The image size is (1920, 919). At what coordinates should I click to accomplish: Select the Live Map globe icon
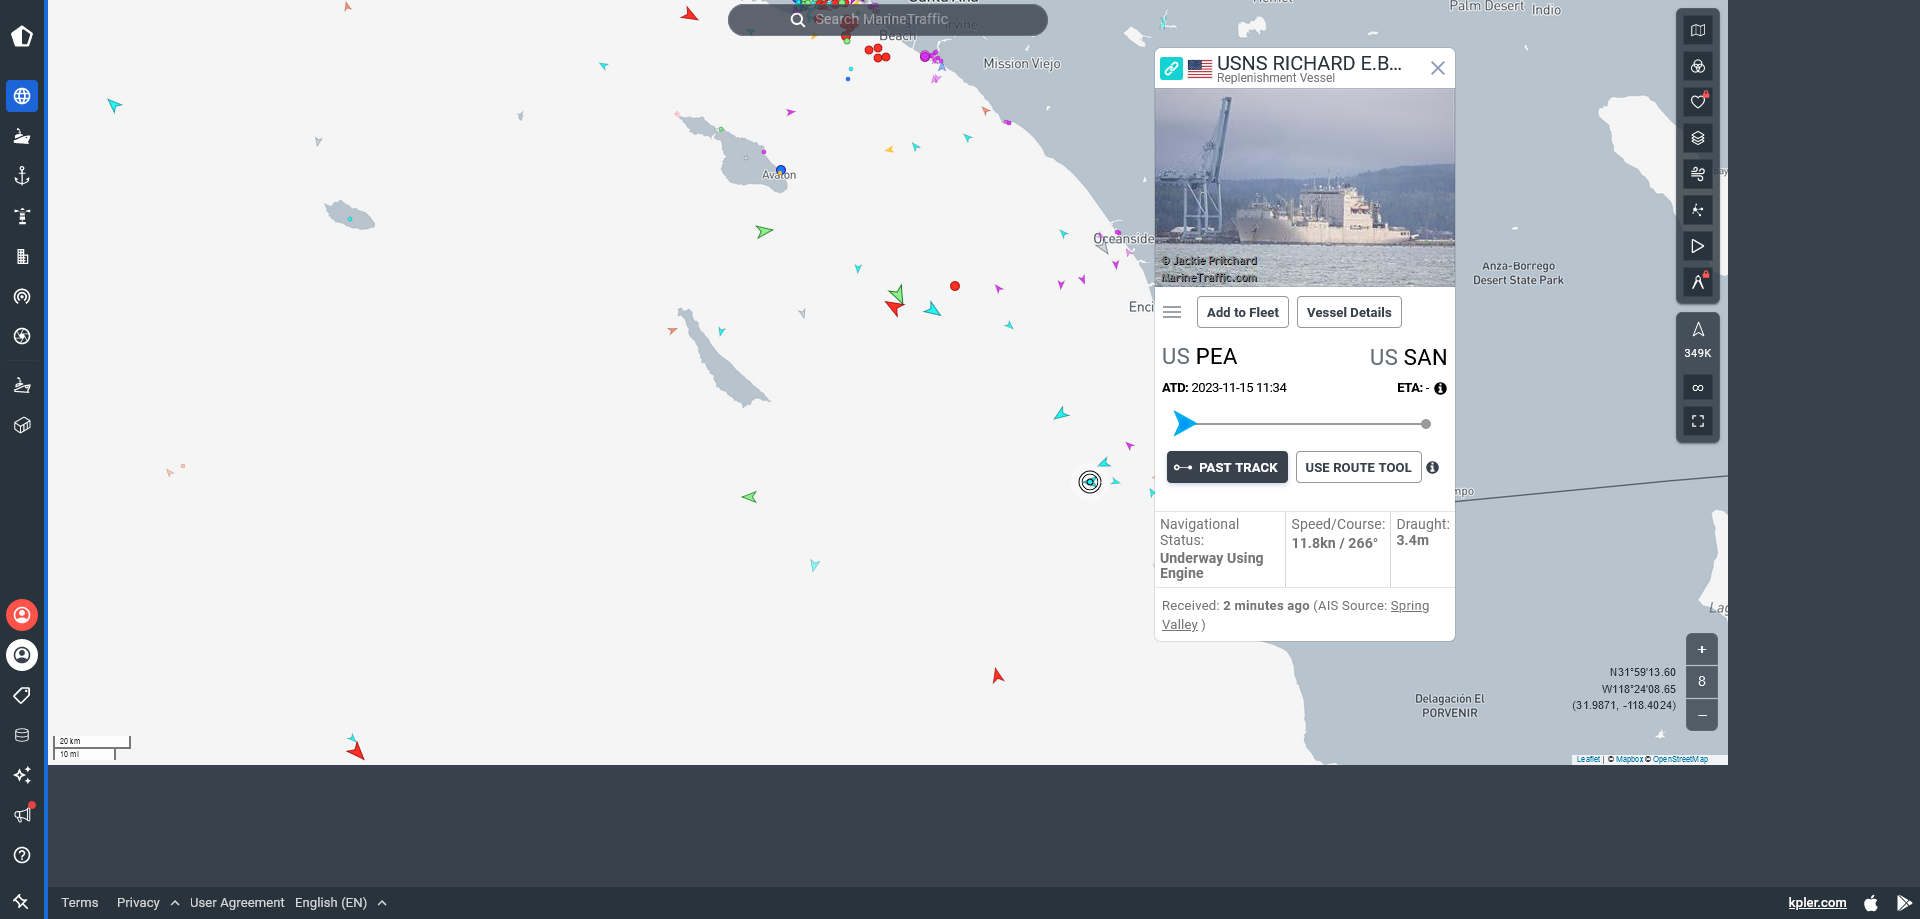pos(22,96)
